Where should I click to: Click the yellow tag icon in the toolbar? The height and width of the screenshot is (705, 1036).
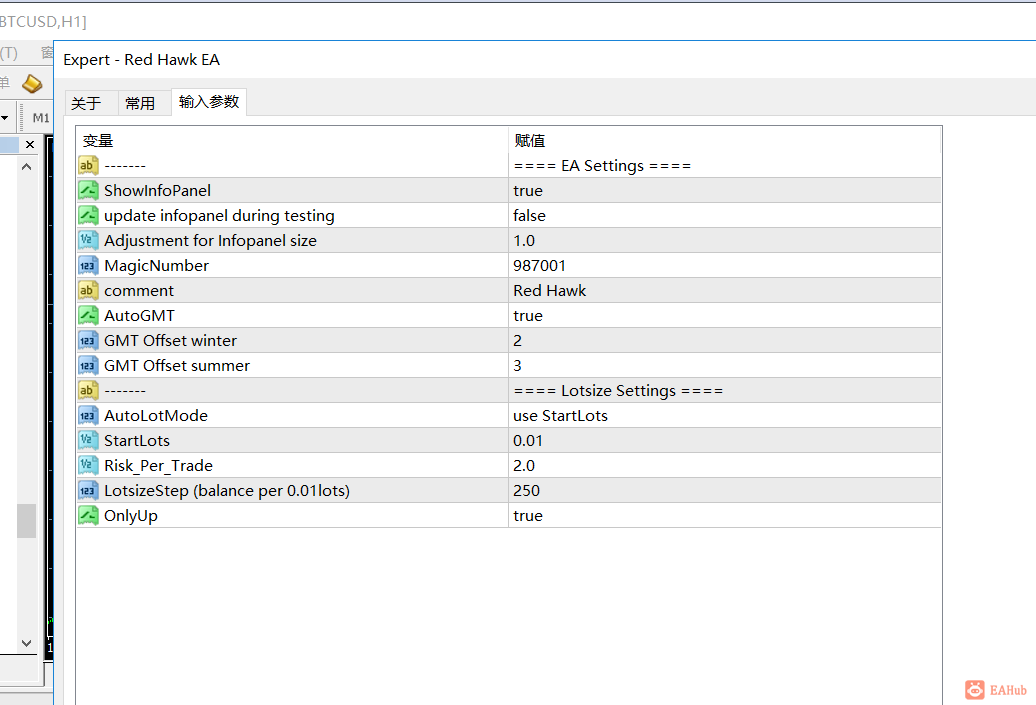tap(32, 84)
